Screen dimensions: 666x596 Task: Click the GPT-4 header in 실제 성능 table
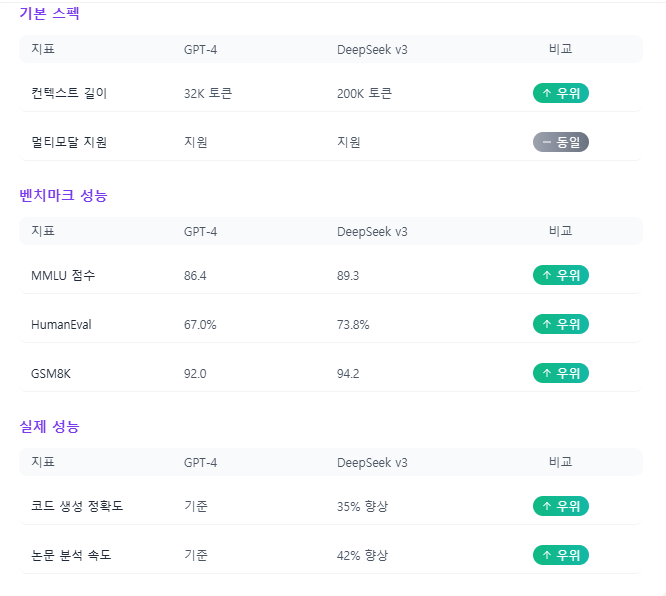click(x=200, y=462)
